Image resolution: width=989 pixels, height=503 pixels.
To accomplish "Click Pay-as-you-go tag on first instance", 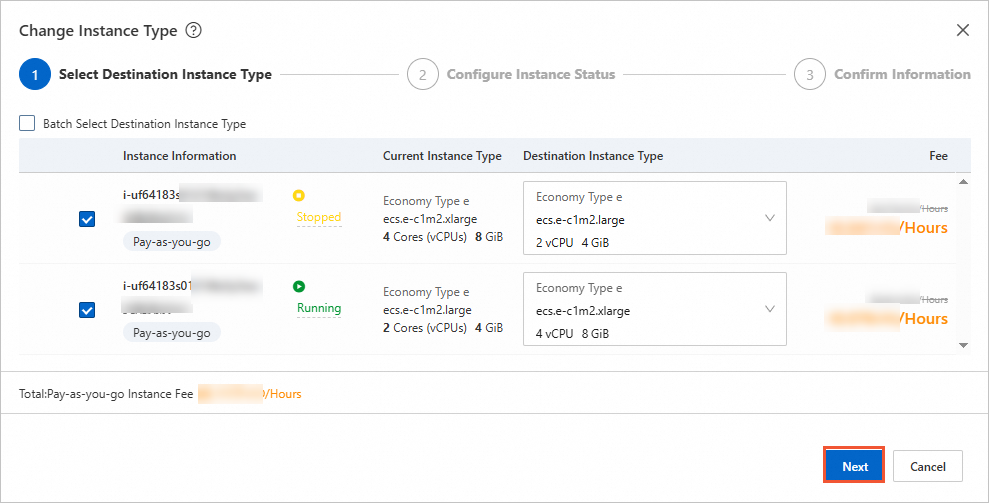I will point(172,242).
